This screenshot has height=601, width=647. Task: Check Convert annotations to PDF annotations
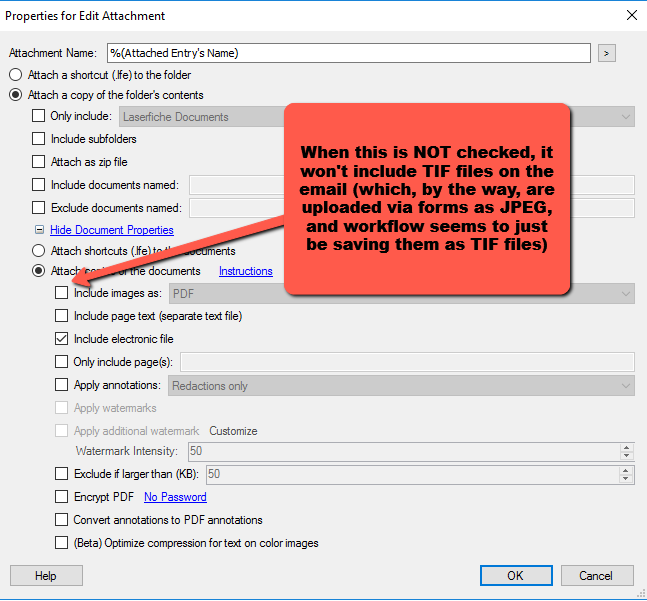click(61, 520)
